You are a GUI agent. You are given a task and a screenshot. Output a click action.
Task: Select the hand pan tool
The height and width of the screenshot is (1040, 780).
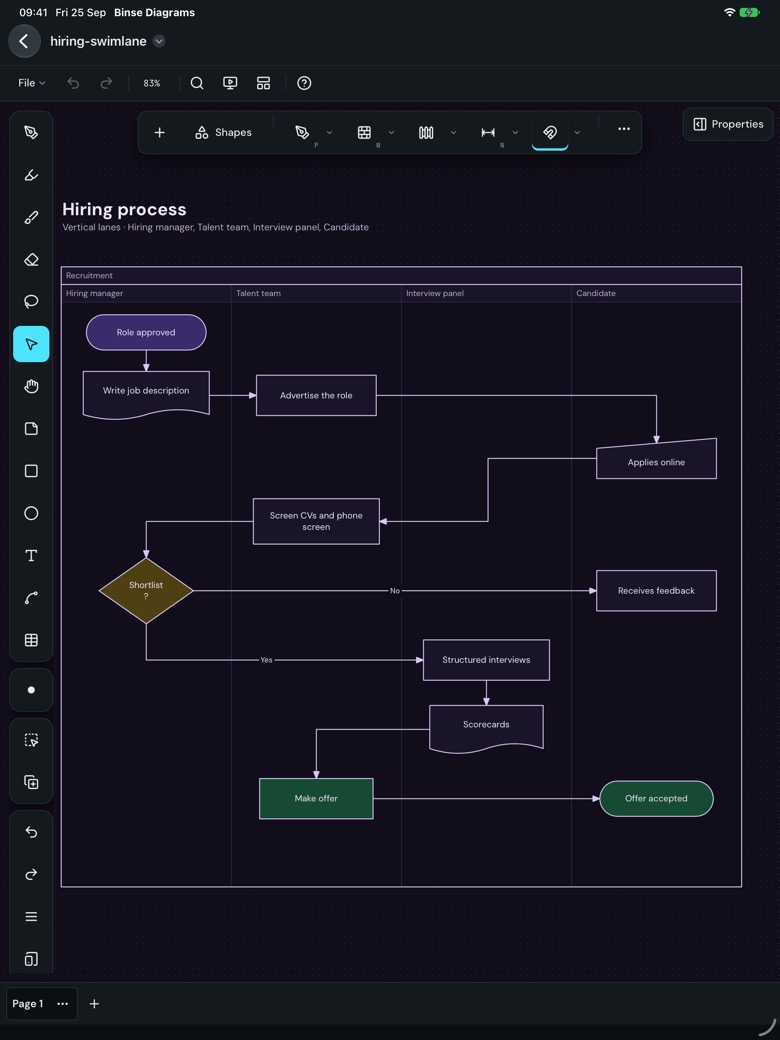tap(31, 386)
